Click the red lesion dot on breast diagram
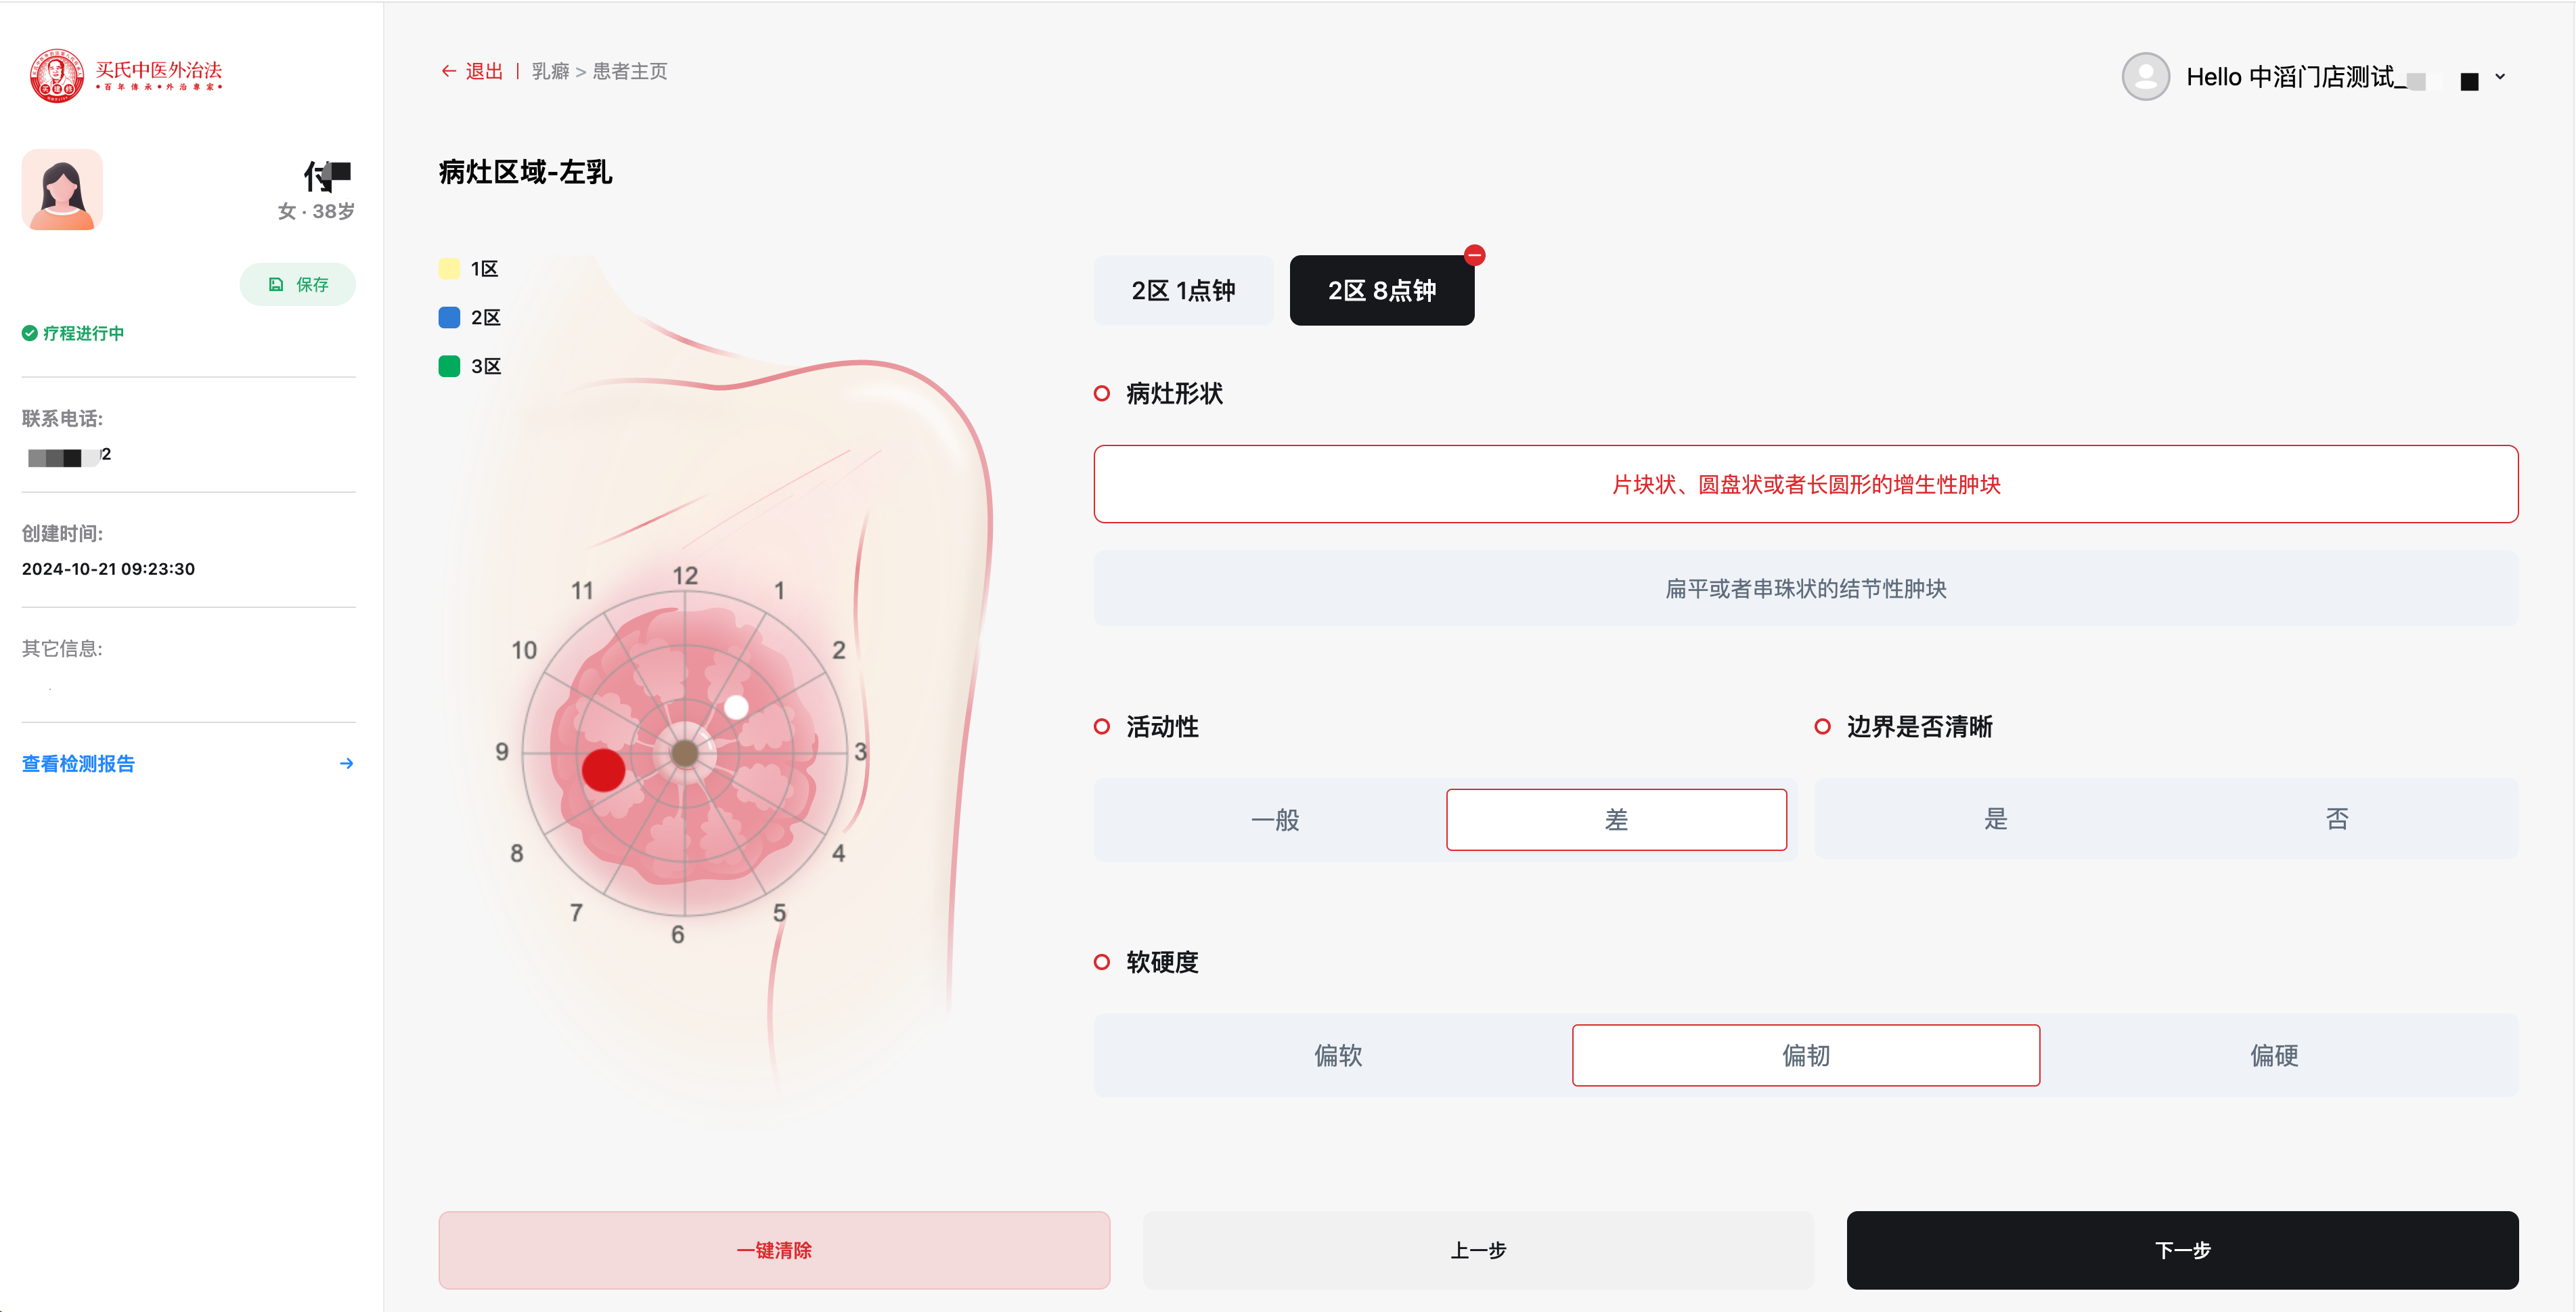 pyautogui.click(x=603, y=770)
